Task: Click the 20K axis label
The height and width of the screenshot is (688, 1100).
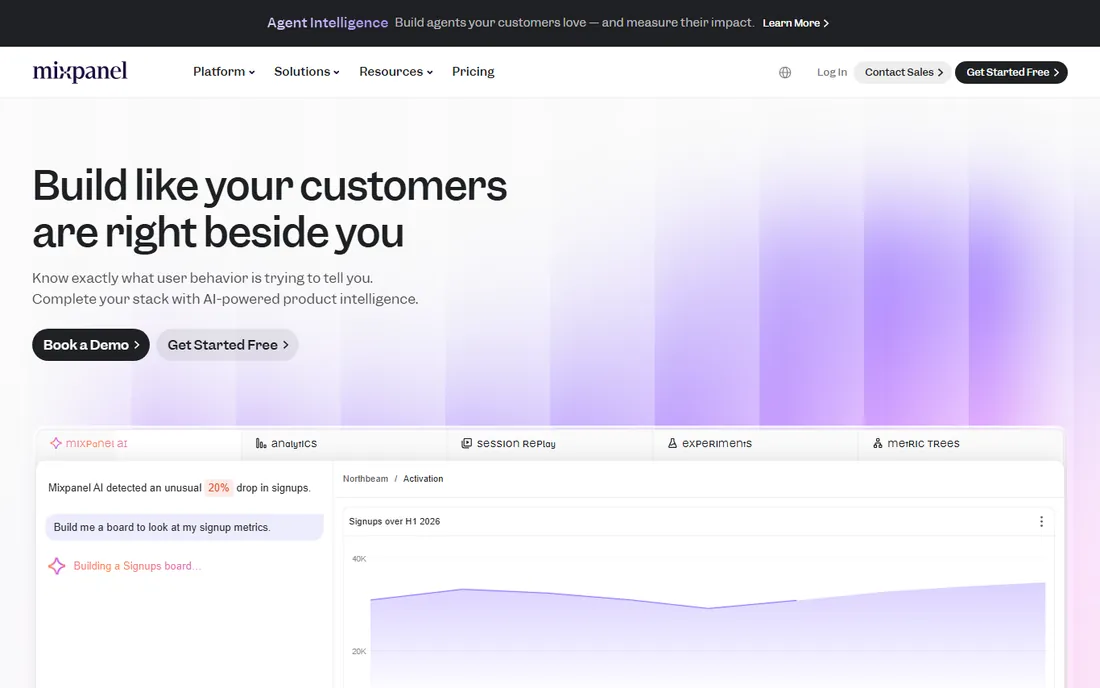Action: pos(359,652)
